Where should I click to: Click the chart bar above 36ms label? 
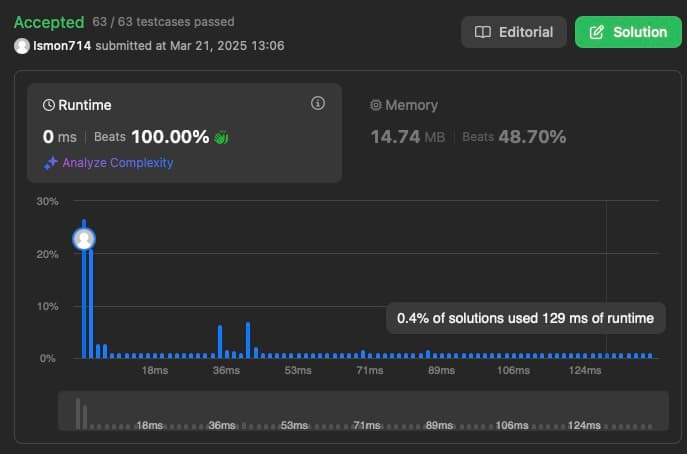coord(220,342)
